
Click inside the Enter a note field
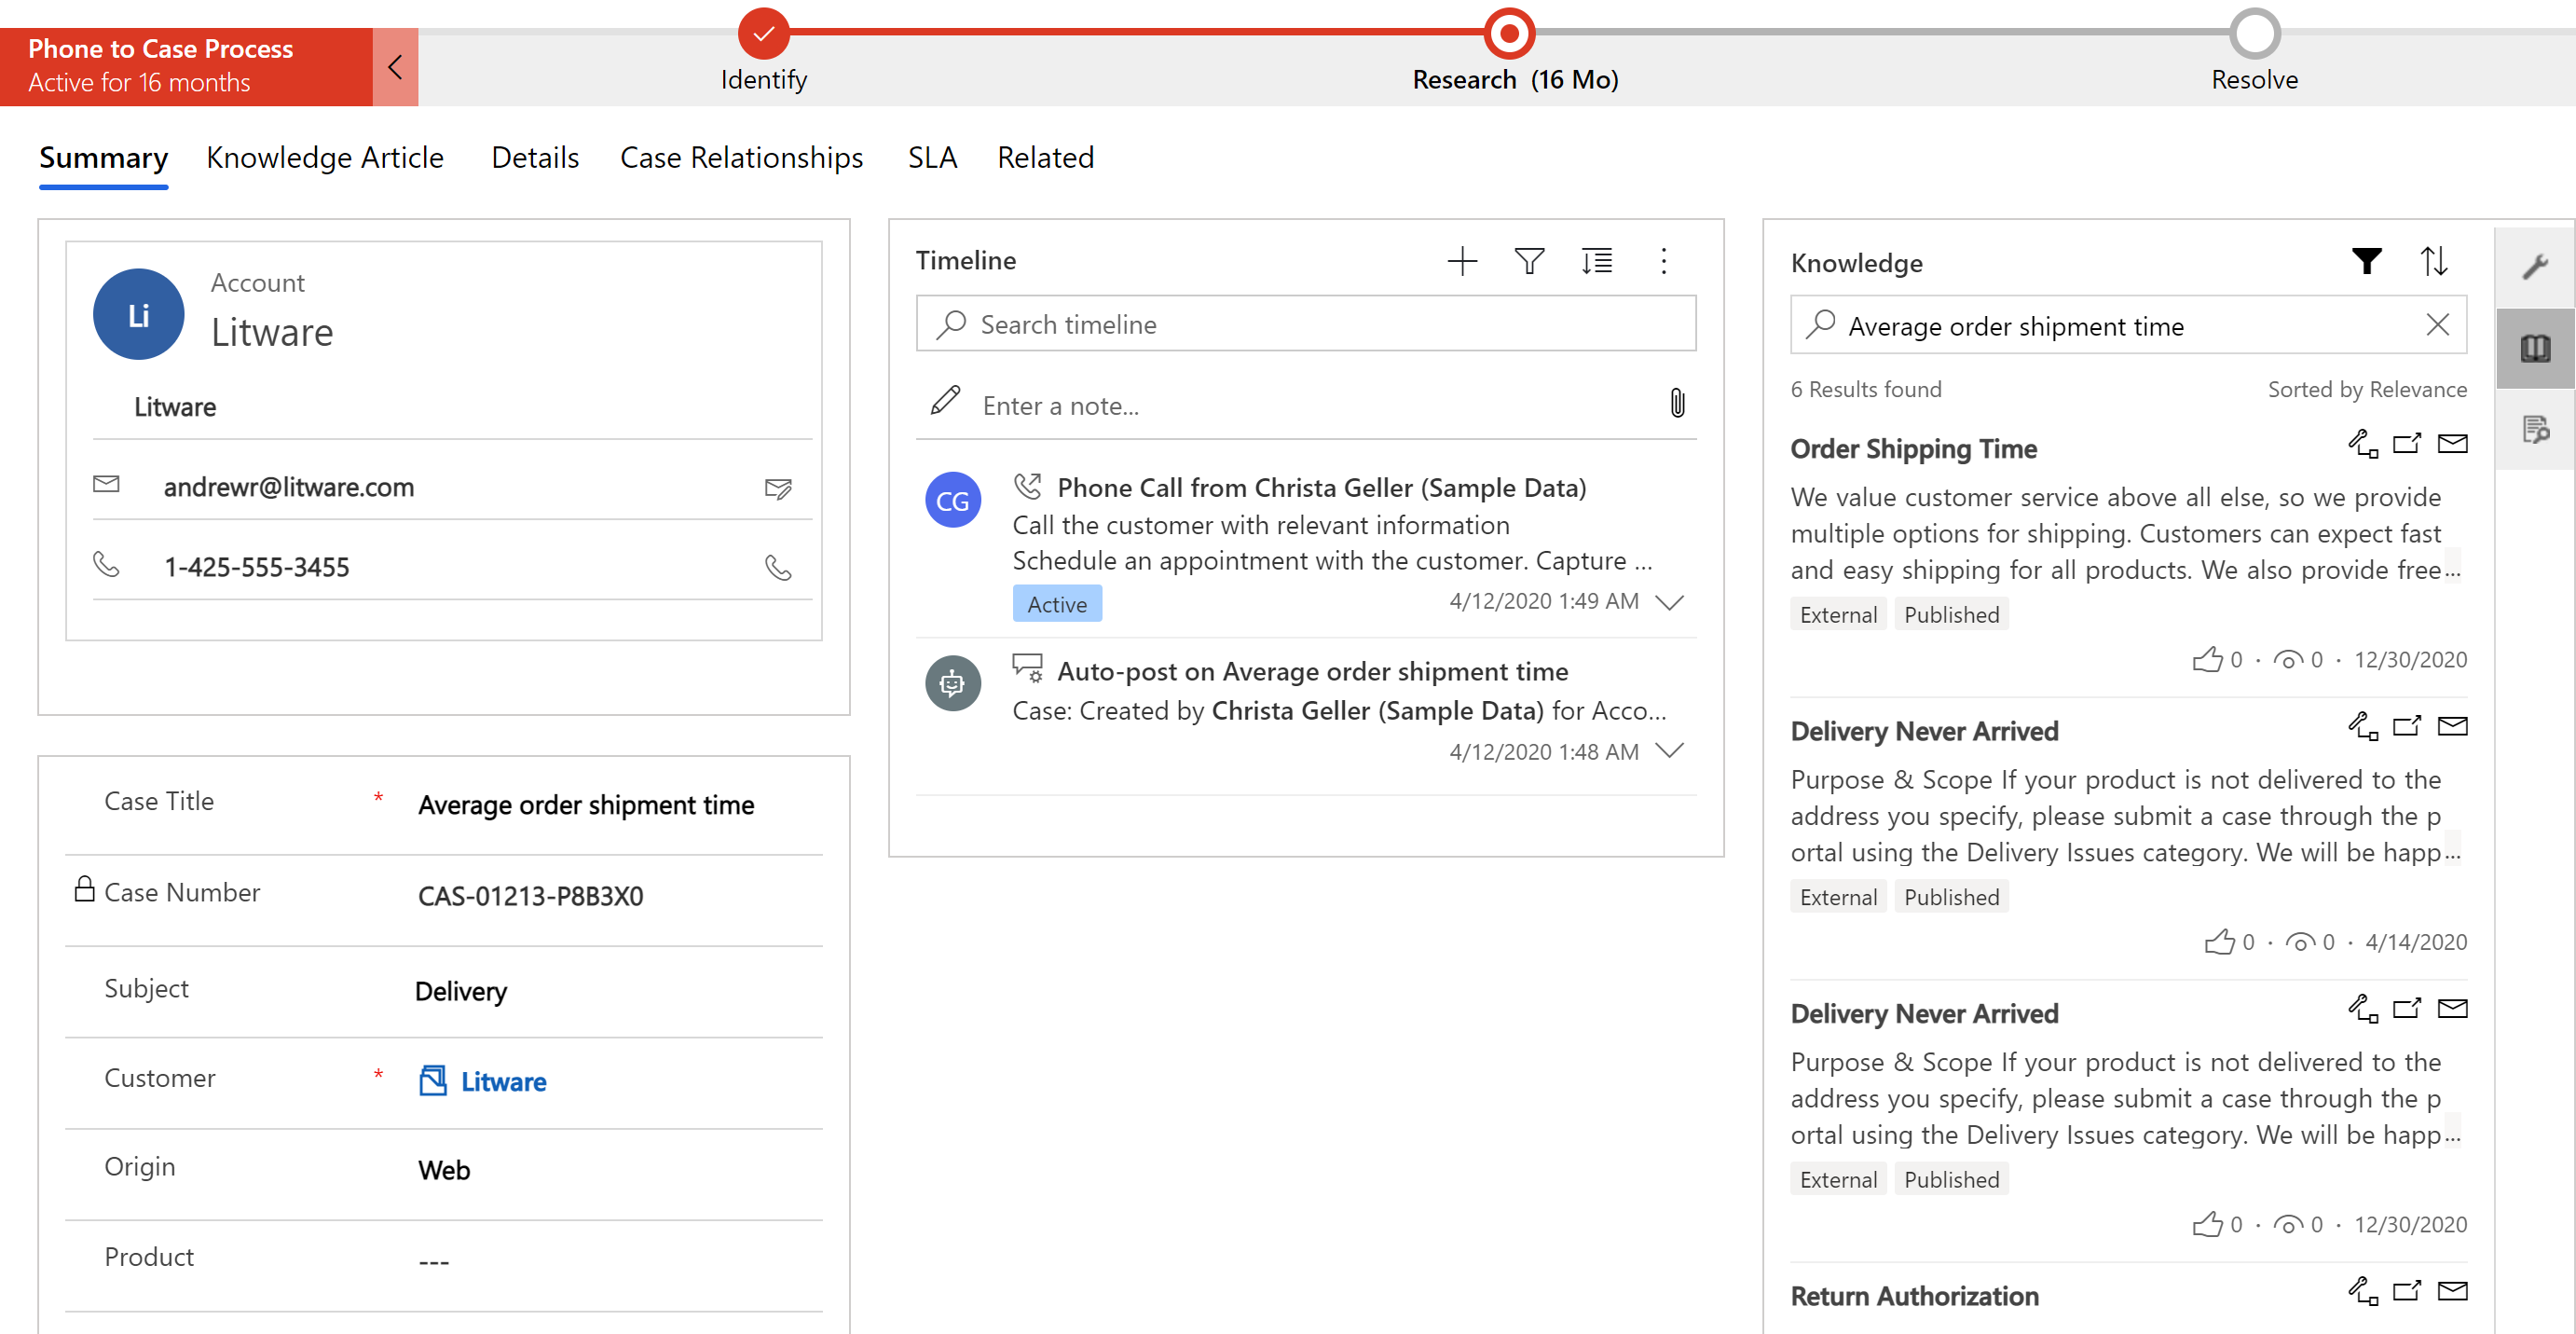(x=1308, y=404)
